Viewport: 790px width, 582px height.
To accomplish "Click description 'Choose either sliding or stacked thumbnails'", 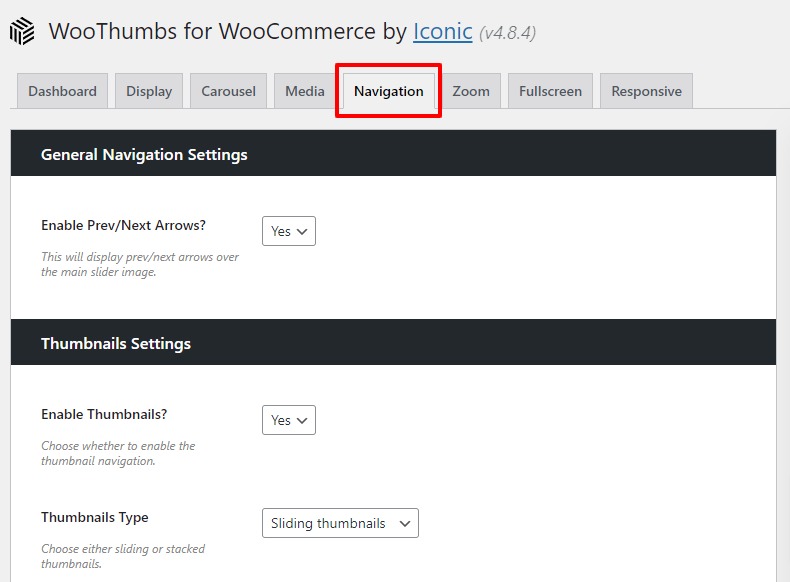I will click(x=123, y=556).
